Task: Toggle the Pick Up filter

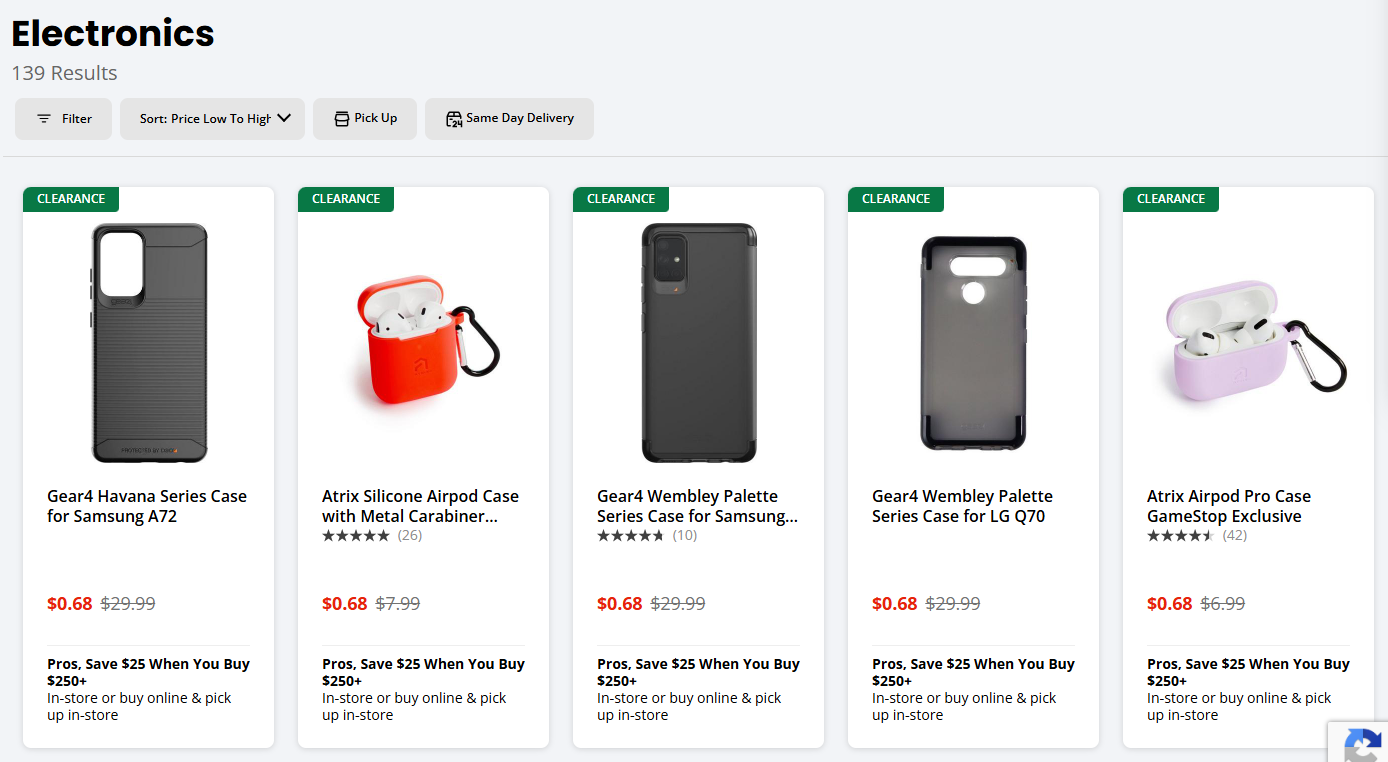Action: point(365,119)
